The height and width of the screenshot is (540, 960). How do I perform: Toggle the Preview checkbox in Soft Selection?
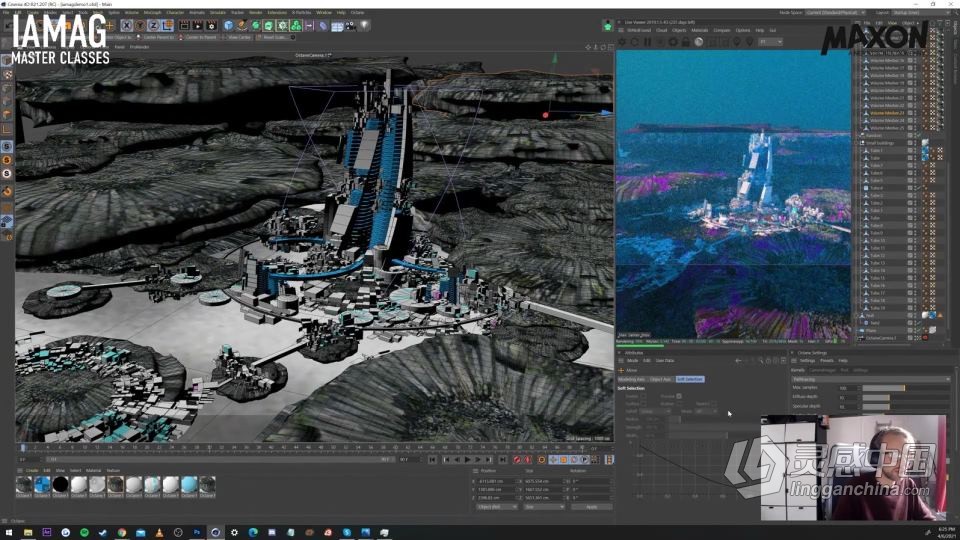click(x=679, y=397)
